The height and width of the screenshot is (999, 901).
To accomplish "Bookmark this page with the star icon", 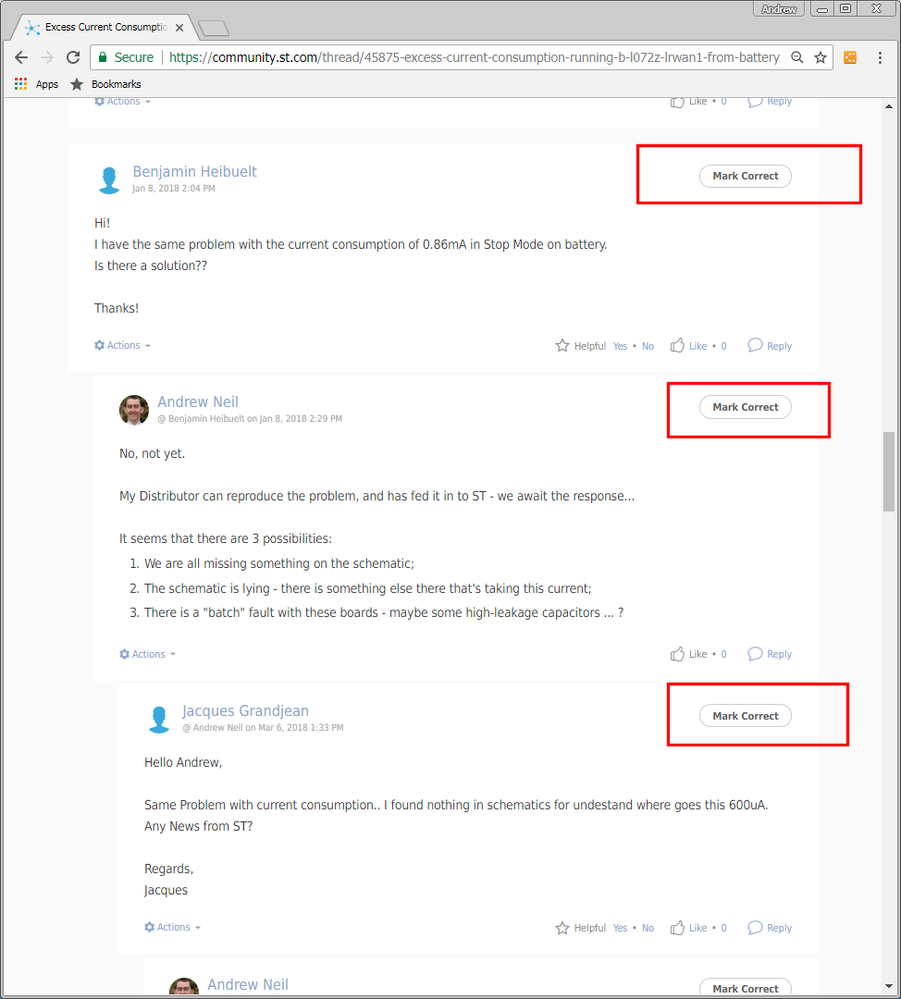I will [821, 57].
